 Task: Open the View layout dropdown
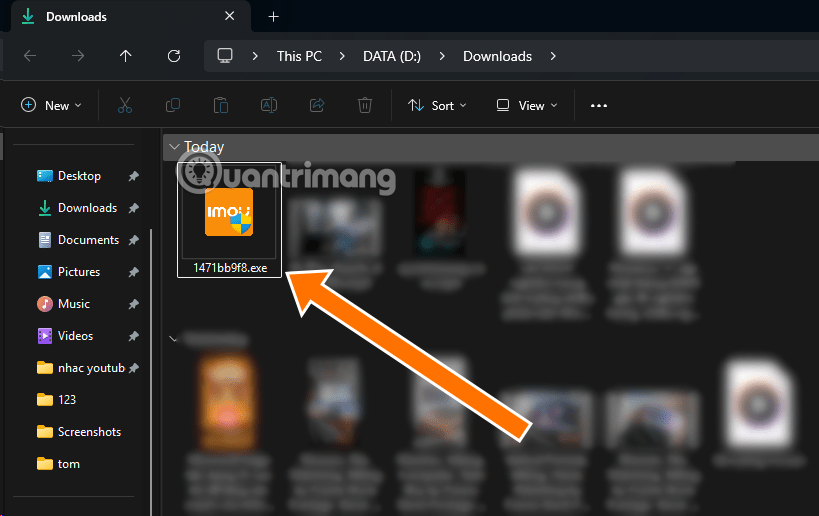pos(526,105)
